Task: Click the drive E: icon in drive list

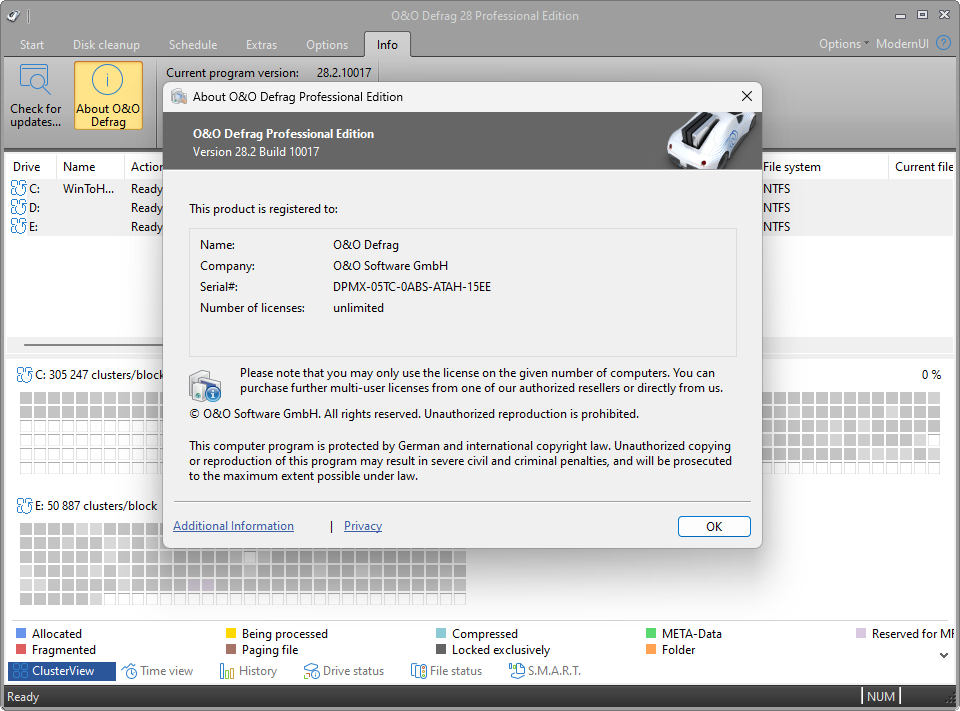Action: tap(19, 226)
